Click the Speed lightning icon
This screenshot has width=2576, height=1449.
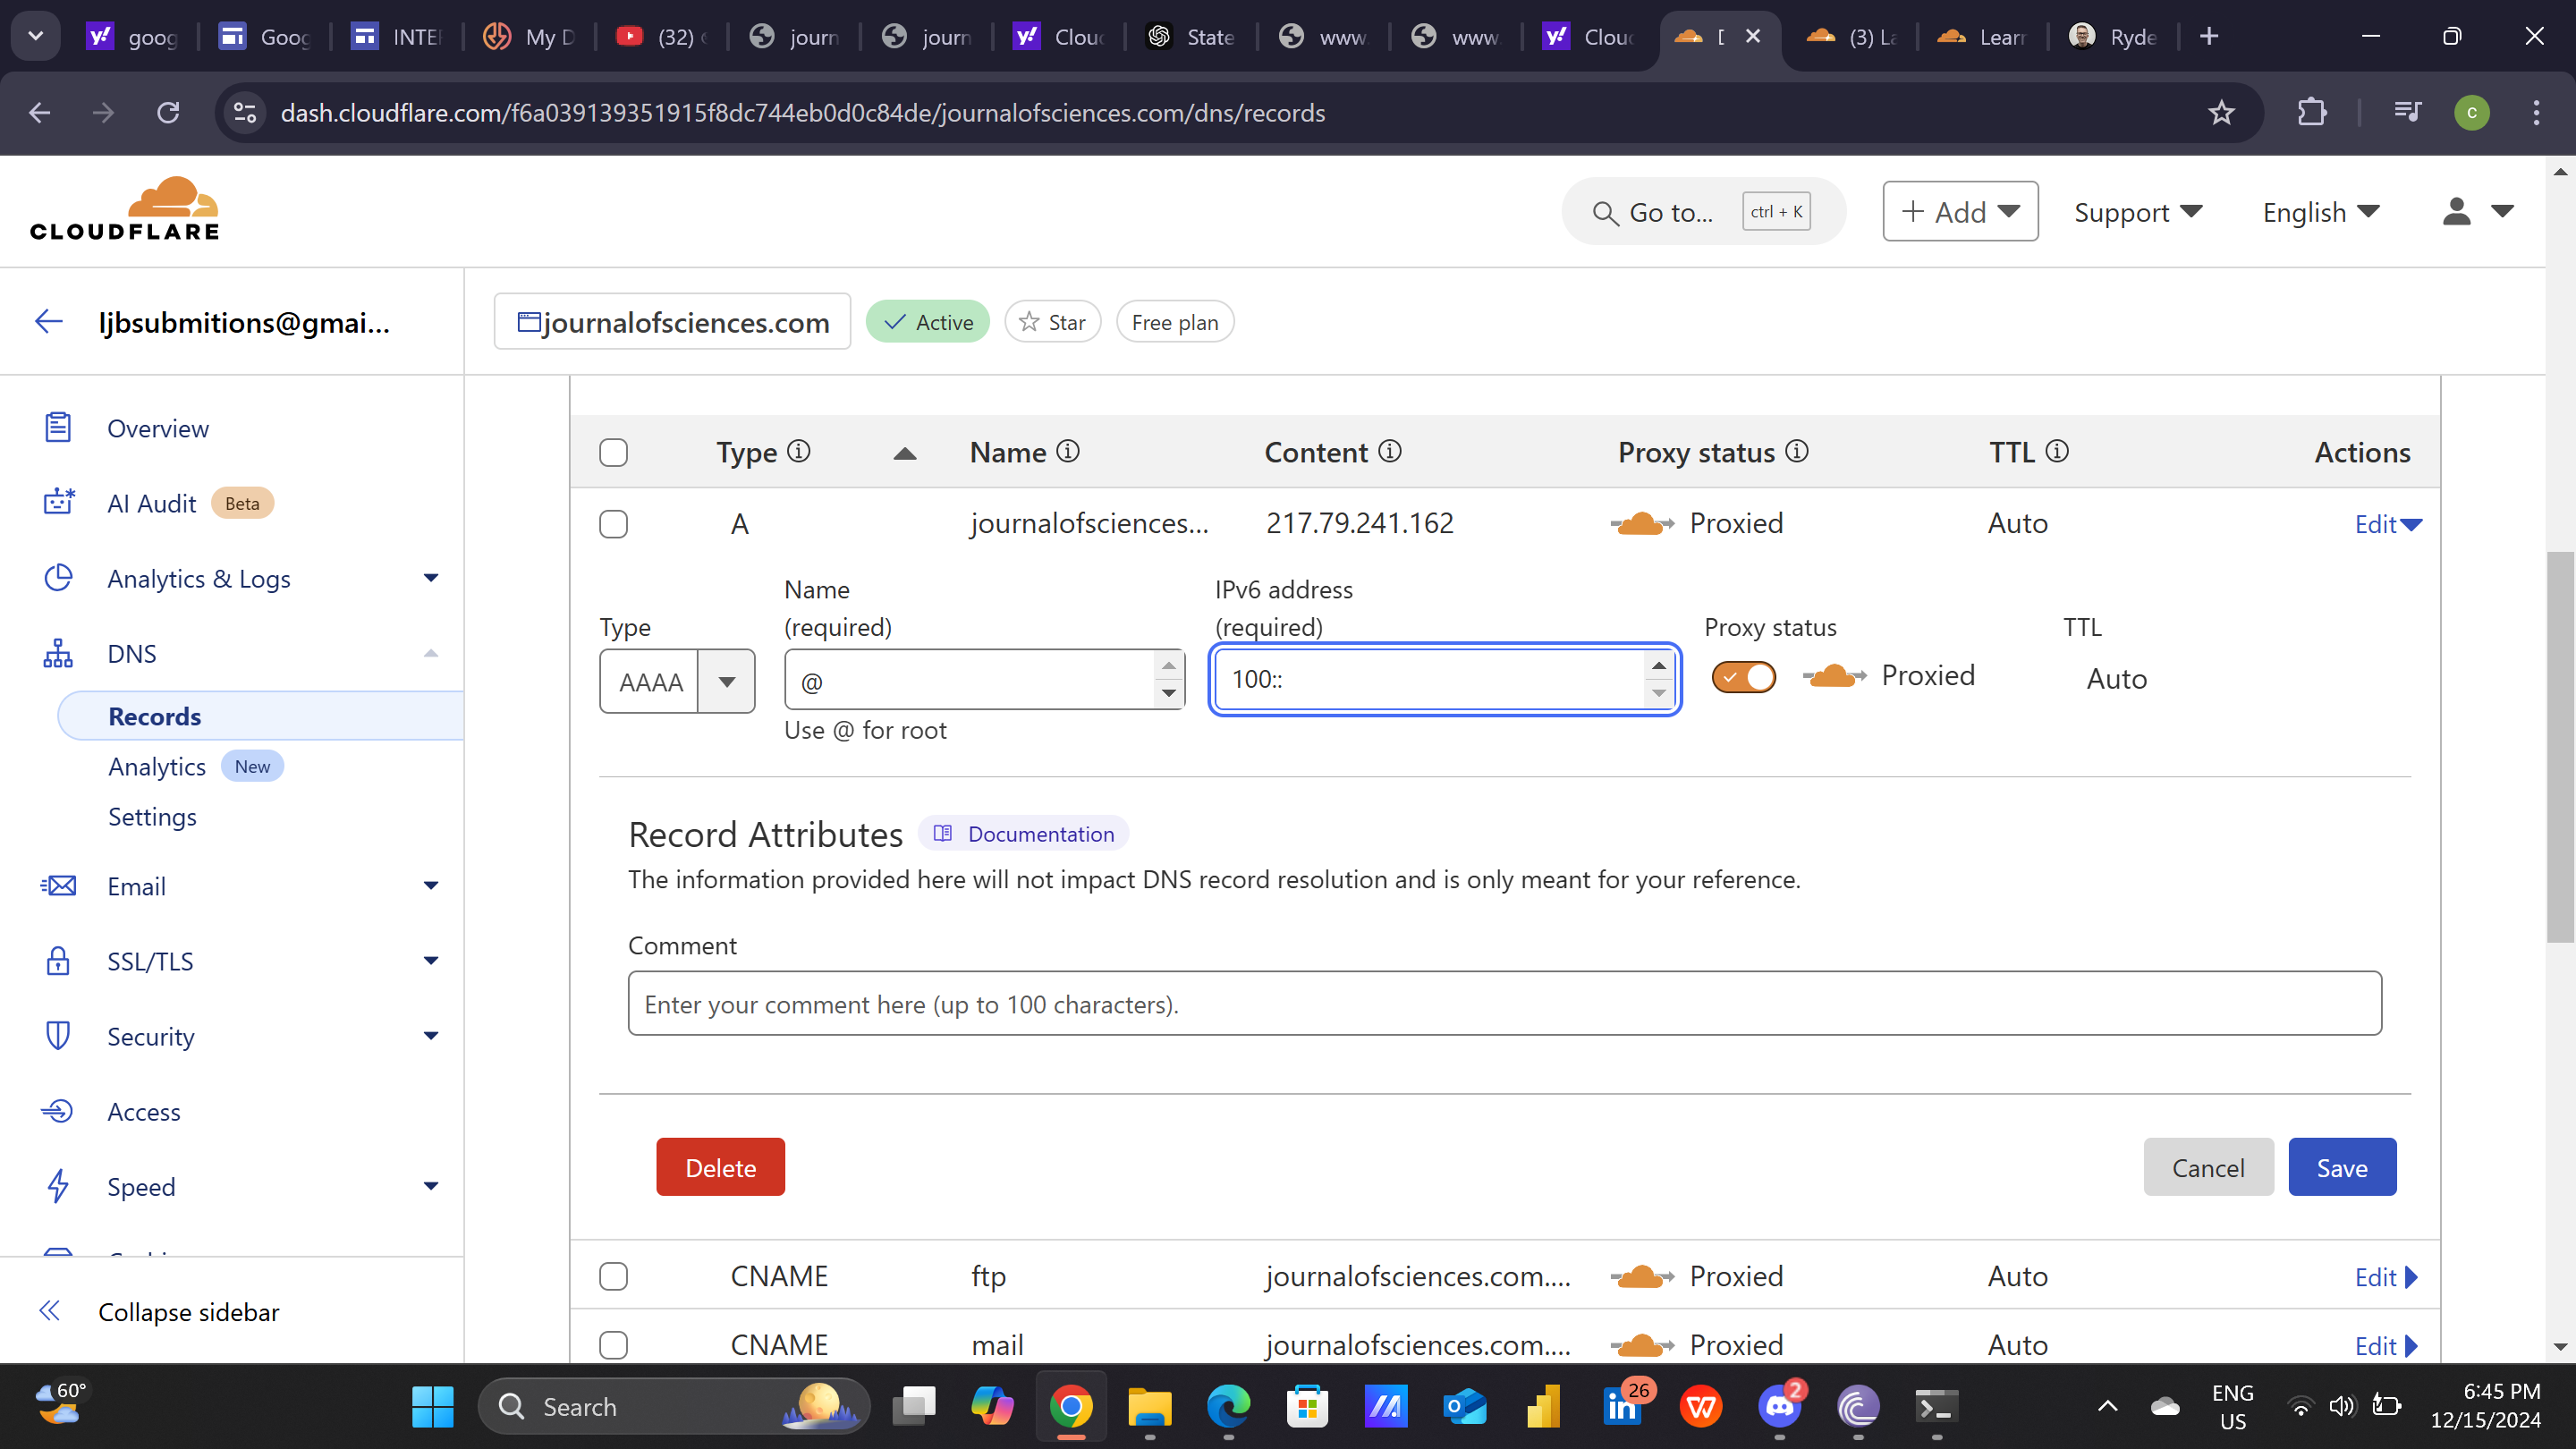click(58, 1186)
